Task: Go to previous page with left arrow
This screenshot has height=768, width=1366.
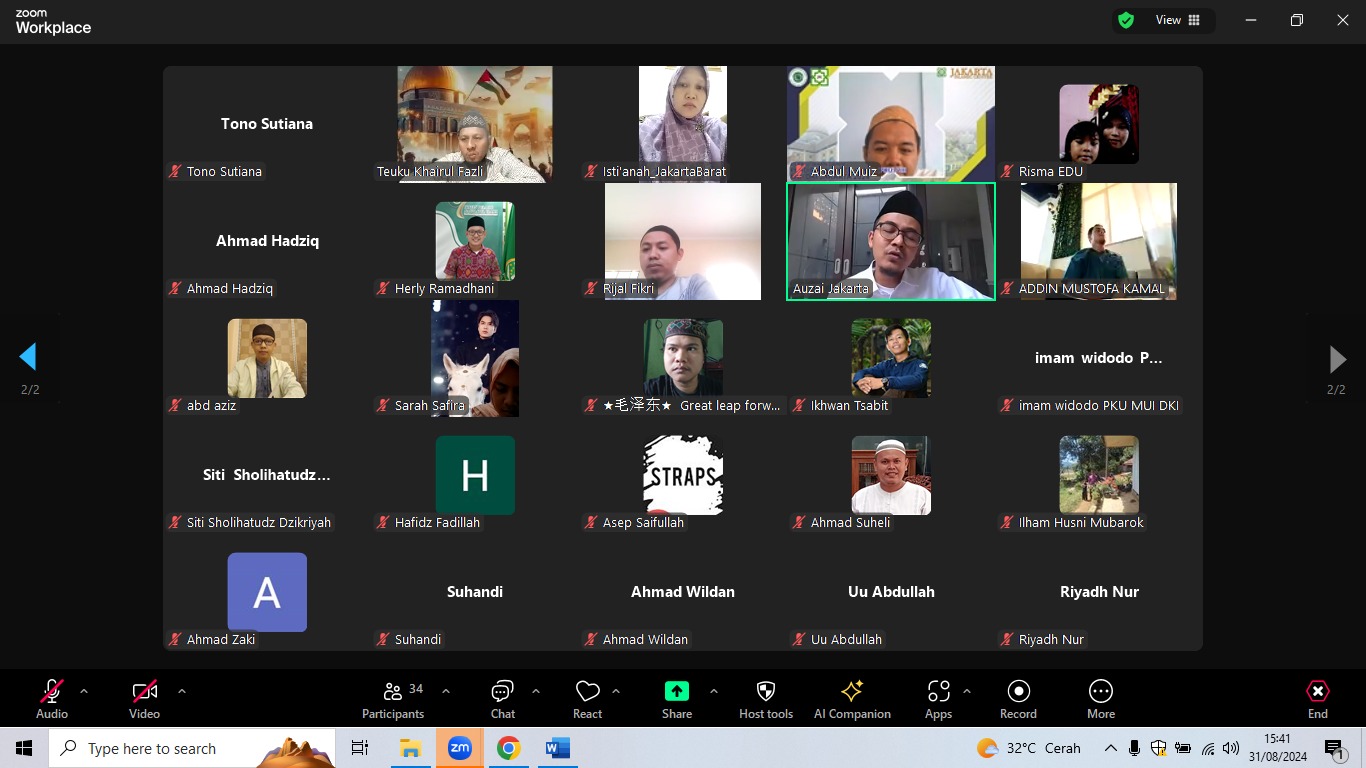Action: tap(28, 357)
